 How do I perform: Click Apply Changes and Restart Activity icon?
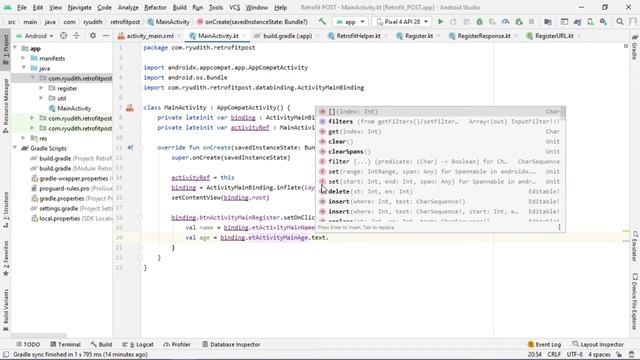(x=453, y=22)
